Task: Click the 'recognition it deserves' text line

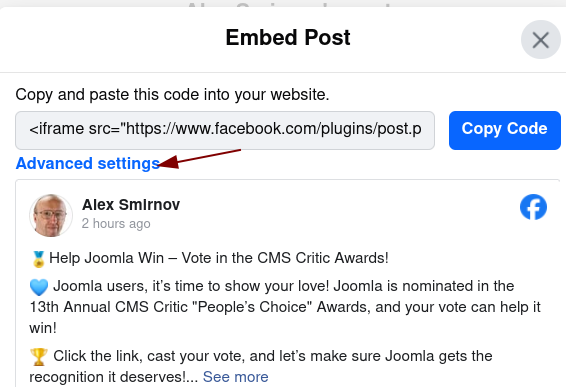Action: (x=114, y=377)
